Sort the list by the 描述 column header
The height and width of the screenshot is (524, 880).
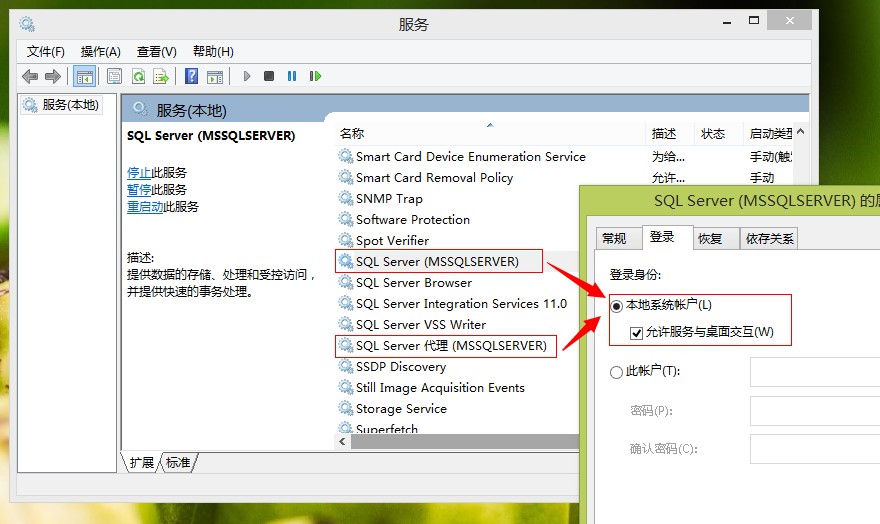[x=670, y=134]
